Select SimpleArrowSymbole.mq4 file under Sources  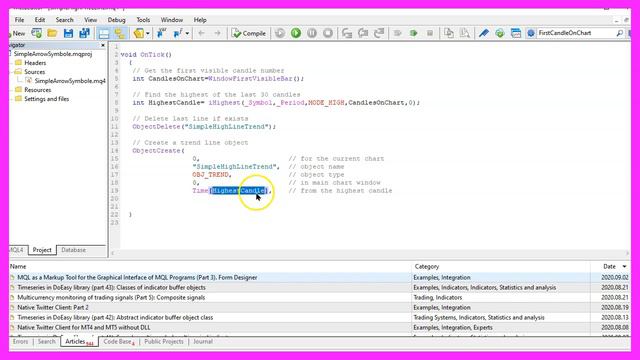[x=70, y=81]
